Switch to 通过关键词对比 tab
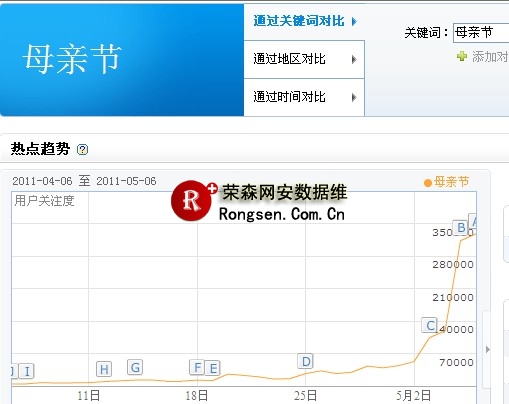 [x=299, y=21]
